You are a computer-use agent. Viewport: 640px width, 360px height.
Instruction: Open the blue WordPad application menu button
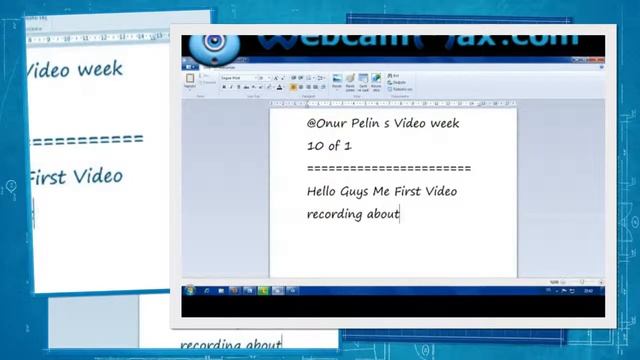click(190, 67)
